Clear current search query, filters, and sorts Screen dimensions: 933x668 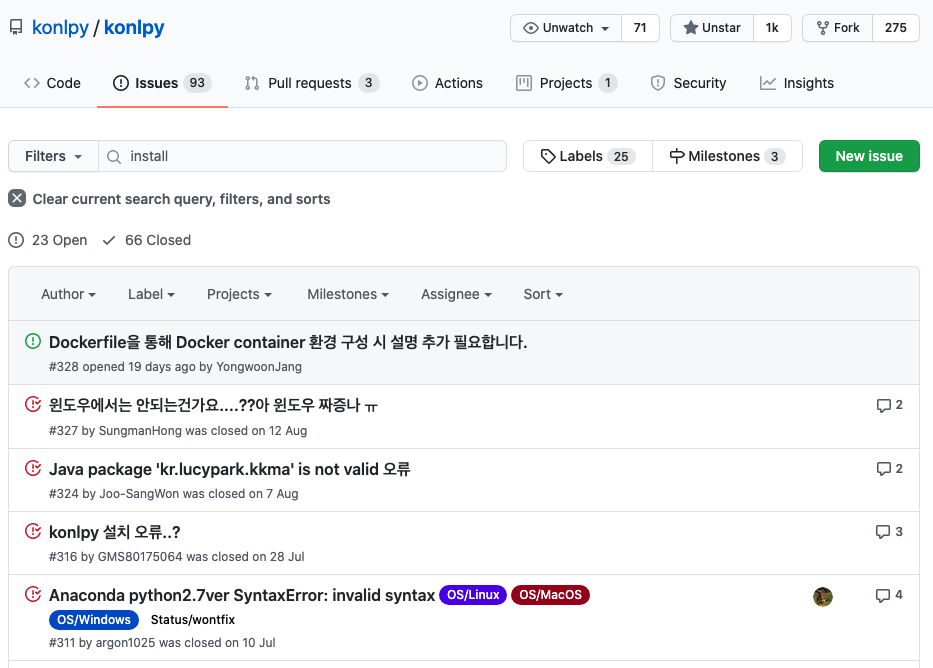pos(169,199)
